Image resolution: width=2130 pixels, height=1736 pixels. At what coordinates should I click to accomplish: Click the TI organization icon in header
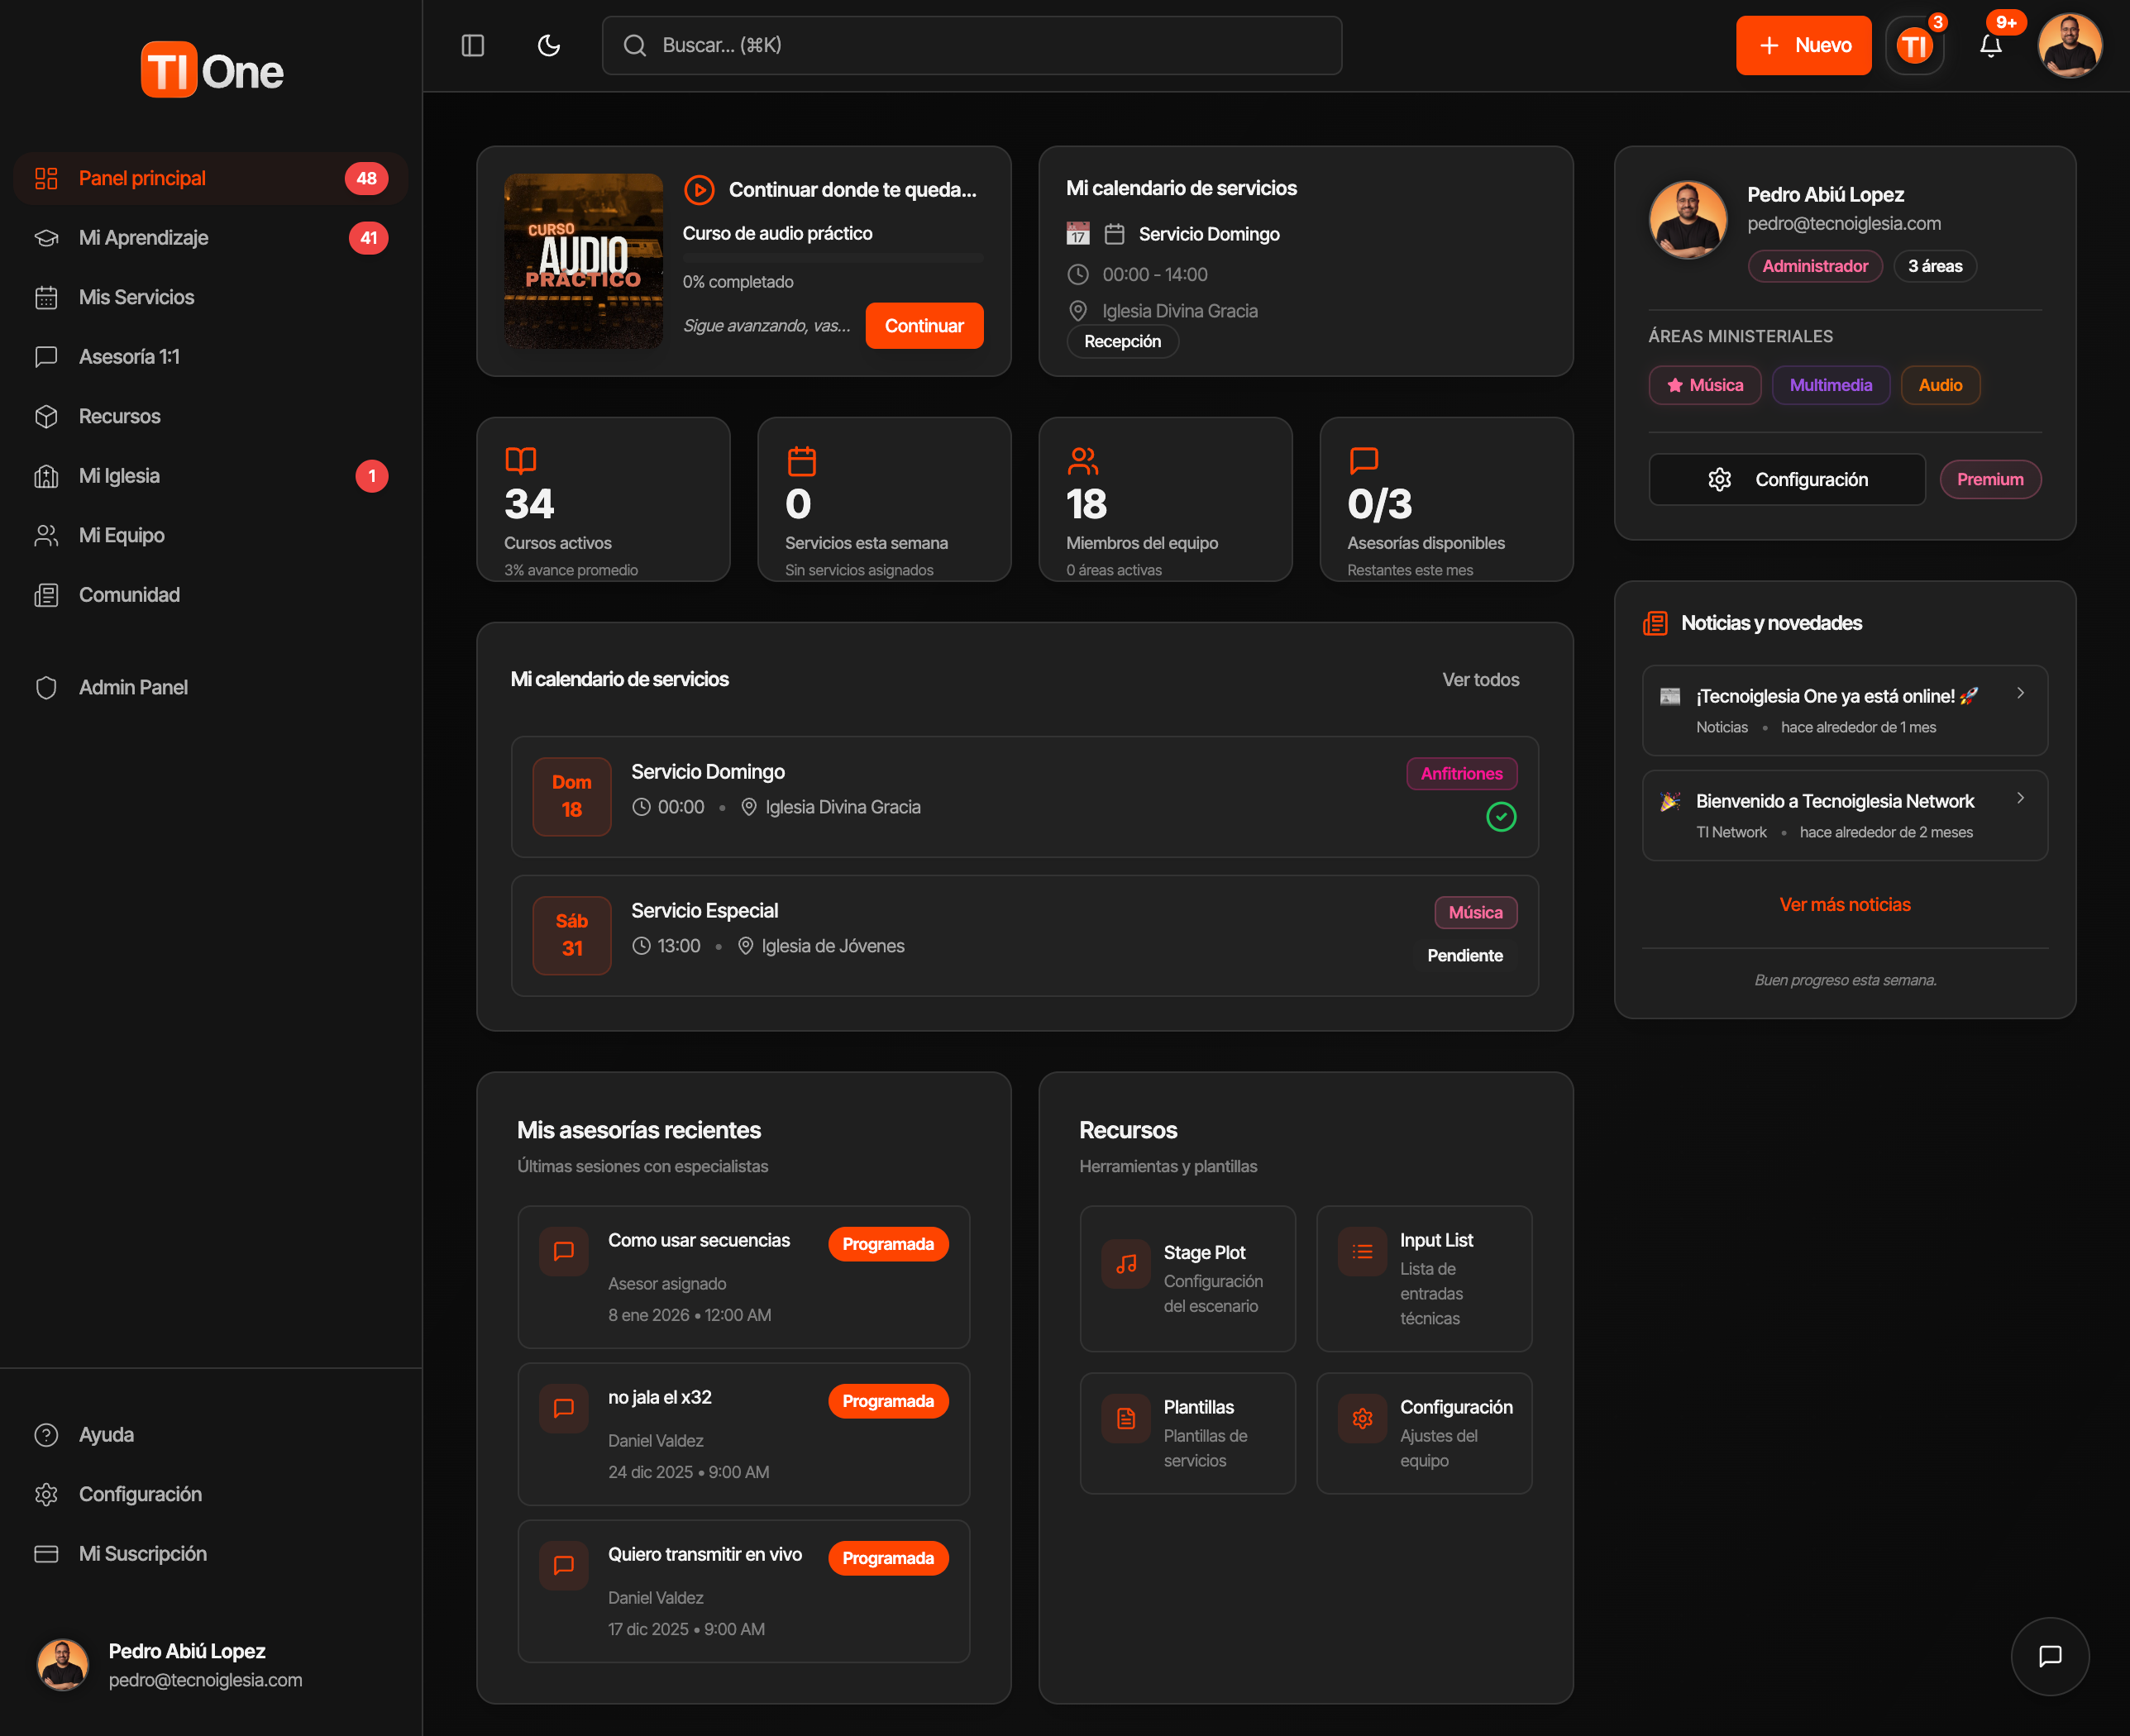[1914, 45]
